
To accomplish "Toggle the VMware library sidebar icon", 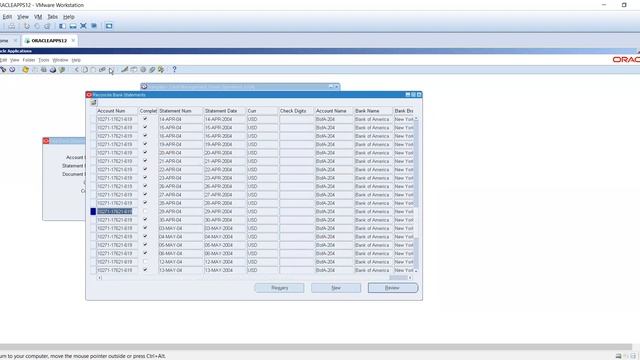I will pyautogui.click(x=62, y=26).
